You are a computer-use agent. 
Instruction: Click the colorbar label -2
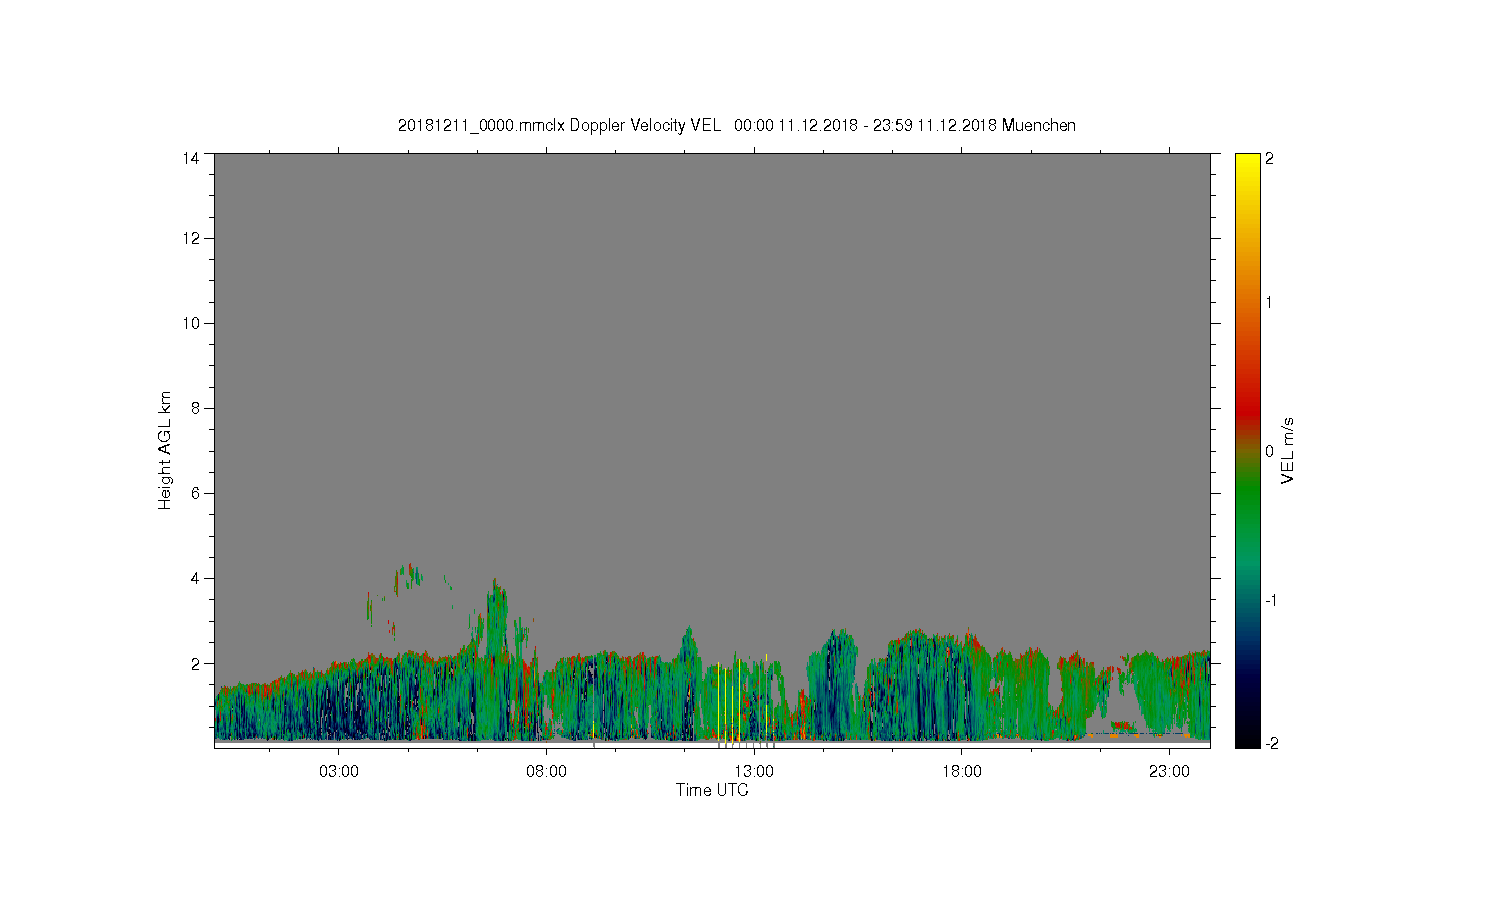(x=1271, y=744)
